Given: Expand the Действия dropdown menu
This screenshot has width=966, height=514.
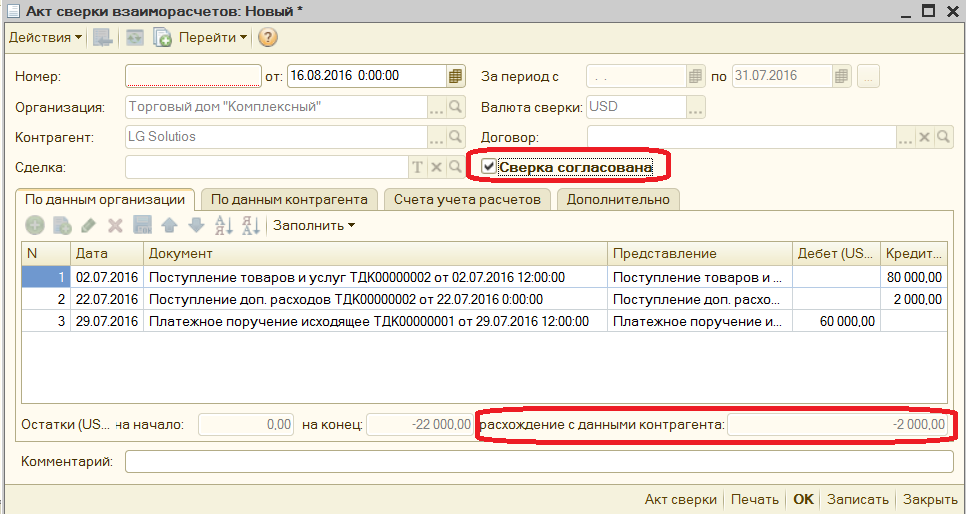Looking at the screenshot, I should (x=45, y=38).
